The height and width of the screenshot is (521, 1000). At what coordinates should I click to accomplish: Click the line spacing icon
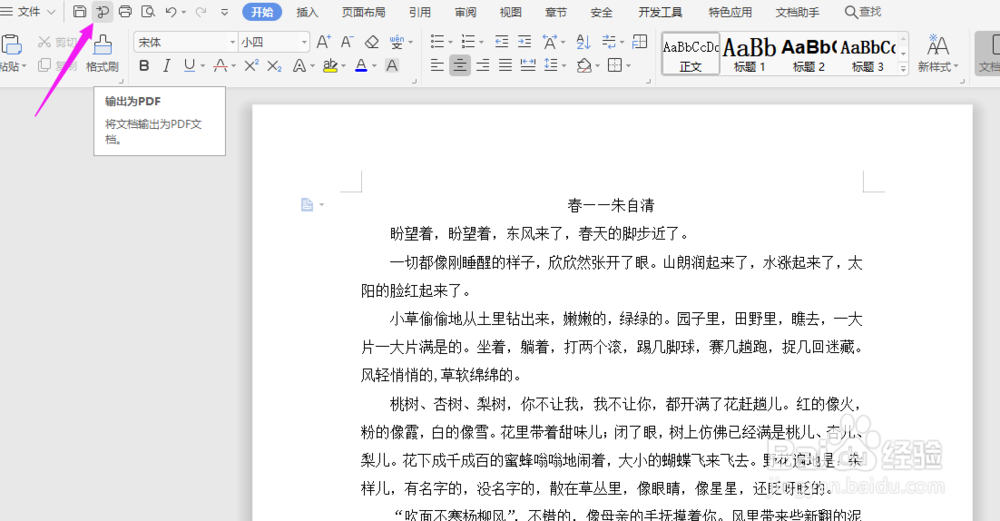point(550,65)
